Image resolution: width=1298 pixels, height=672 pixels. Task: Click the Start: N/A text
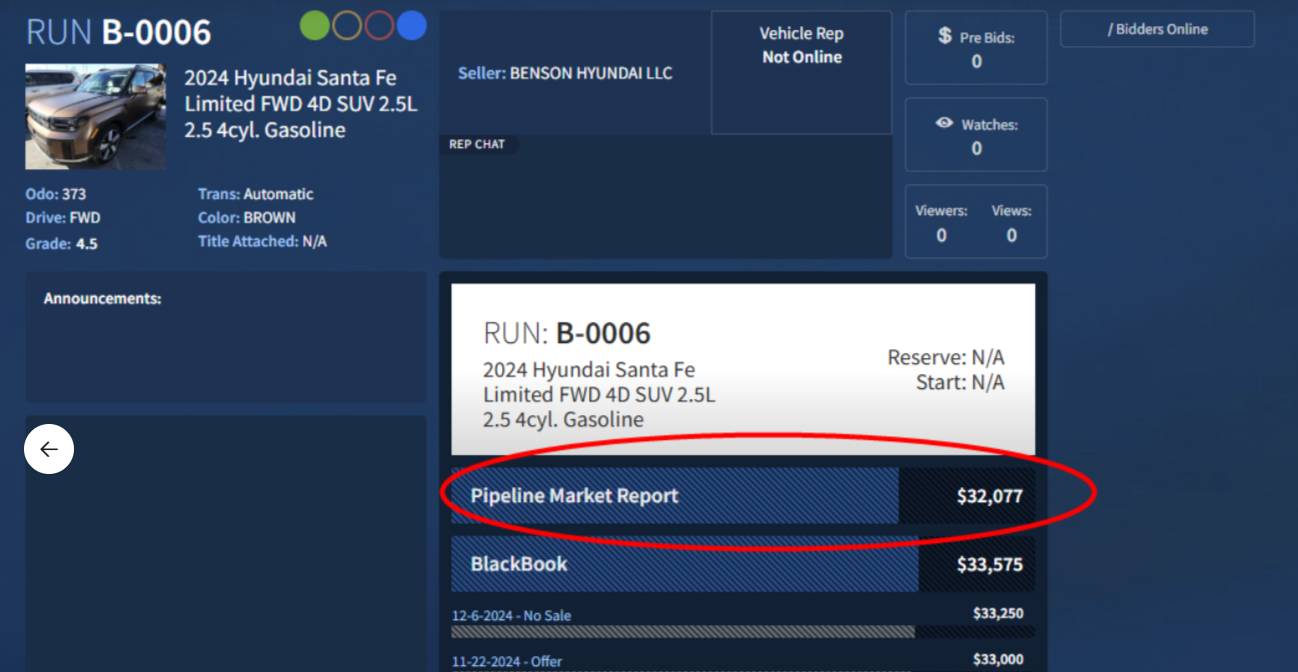960,382
